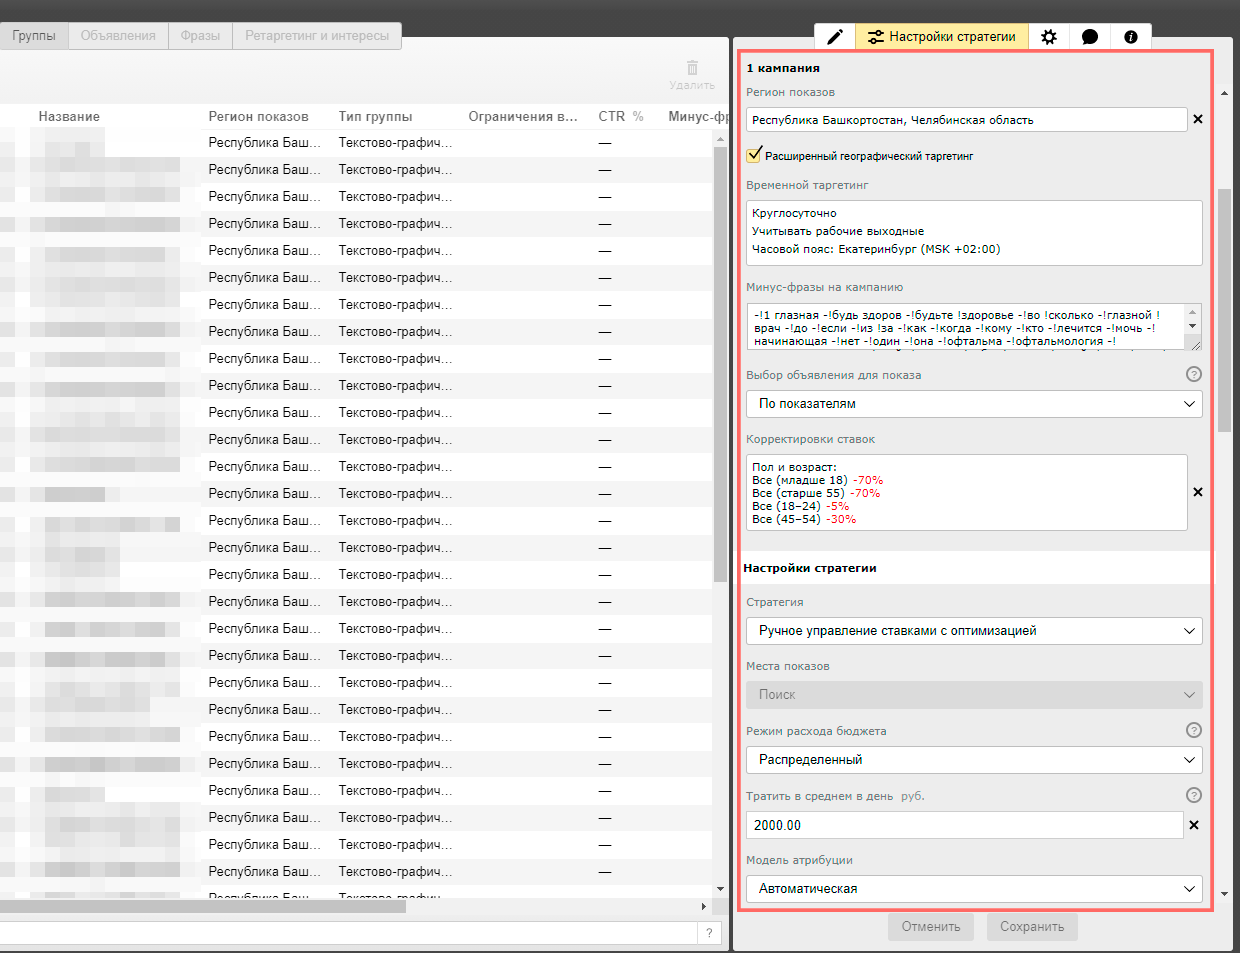Sort table by Тип группы column header
The height and width of the screenshot is (953, 1240).
pos(376,117)
